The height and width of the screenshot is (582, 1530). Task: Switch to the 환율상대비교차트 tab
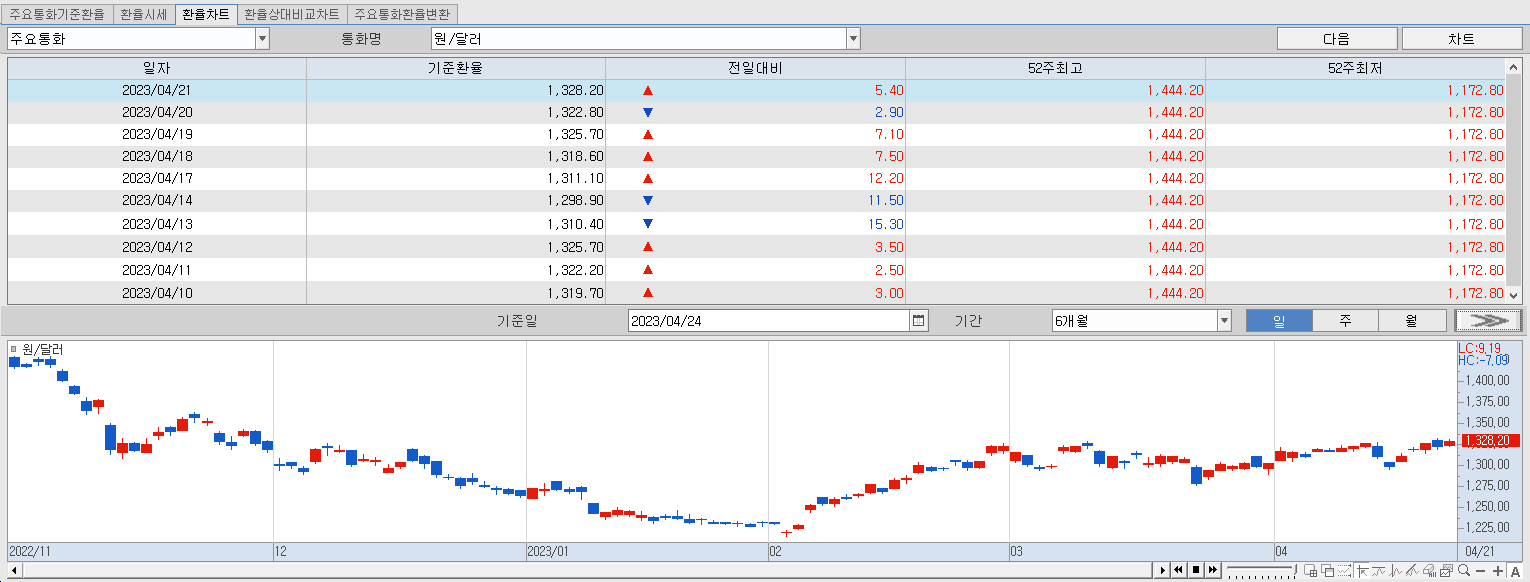[x=292, y=14]
